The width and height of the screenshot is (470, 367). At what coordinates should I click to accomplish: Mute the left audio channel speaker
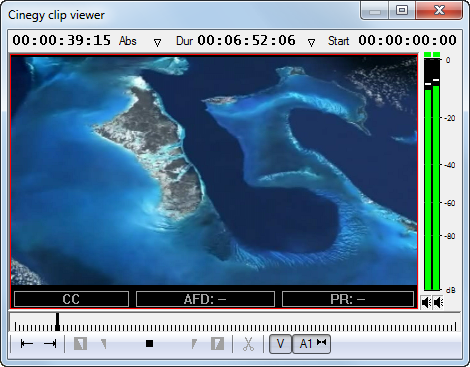coord(426,302)
